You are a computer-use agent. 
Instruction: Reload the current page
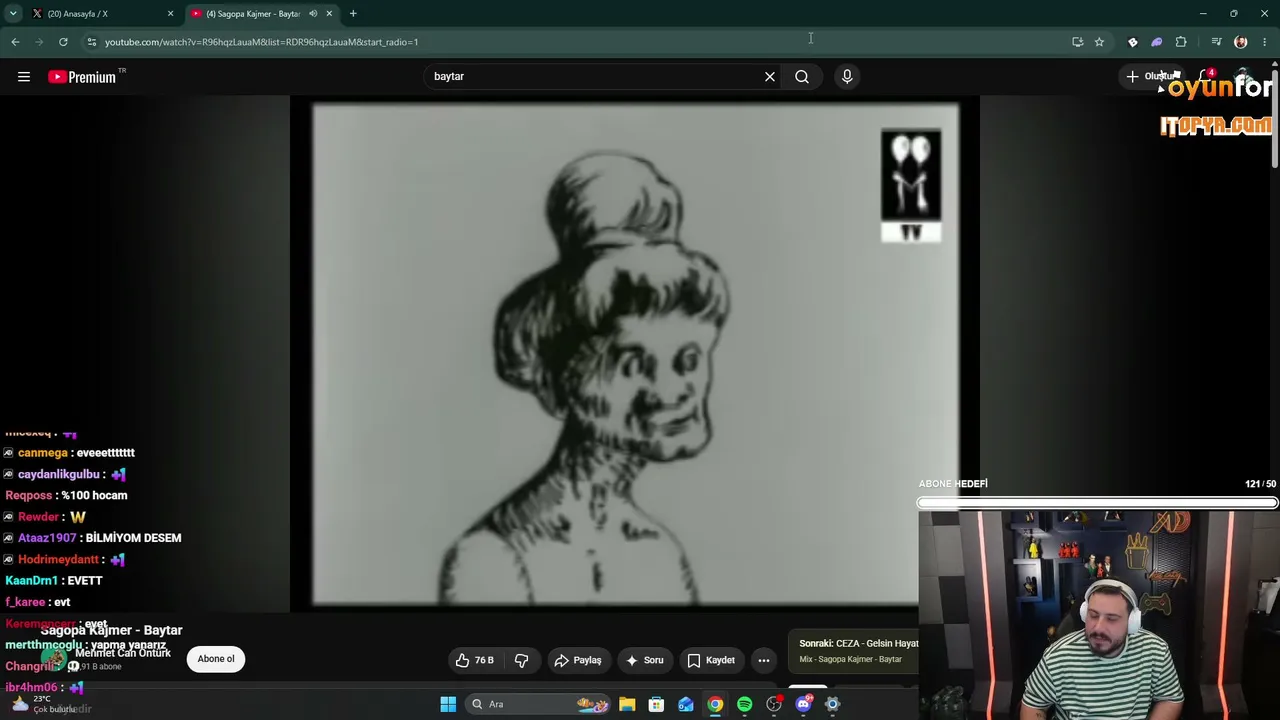[x=63, y=42]
